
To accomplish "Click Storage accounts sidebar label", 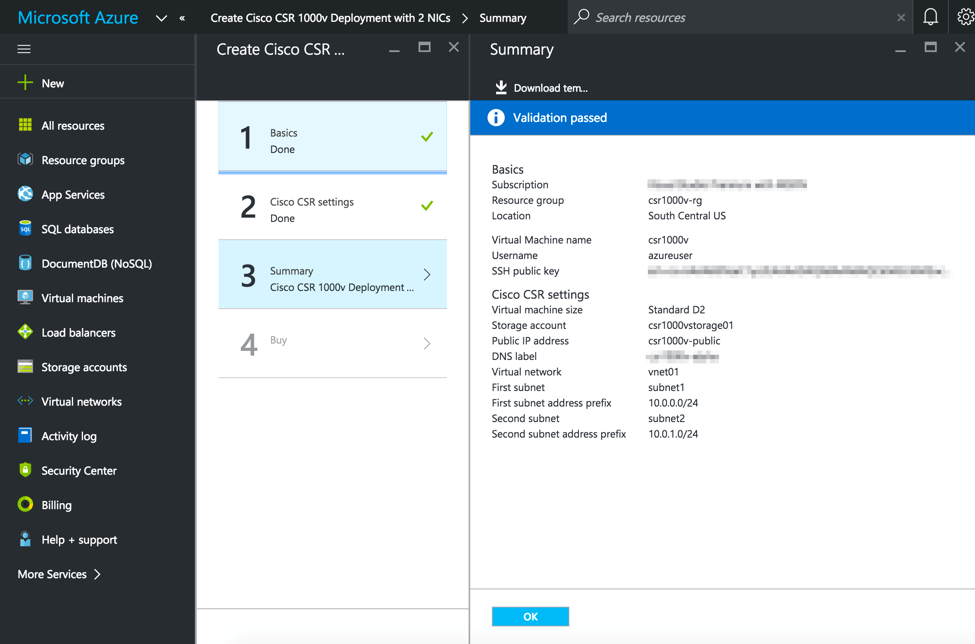I will point(84,367).
